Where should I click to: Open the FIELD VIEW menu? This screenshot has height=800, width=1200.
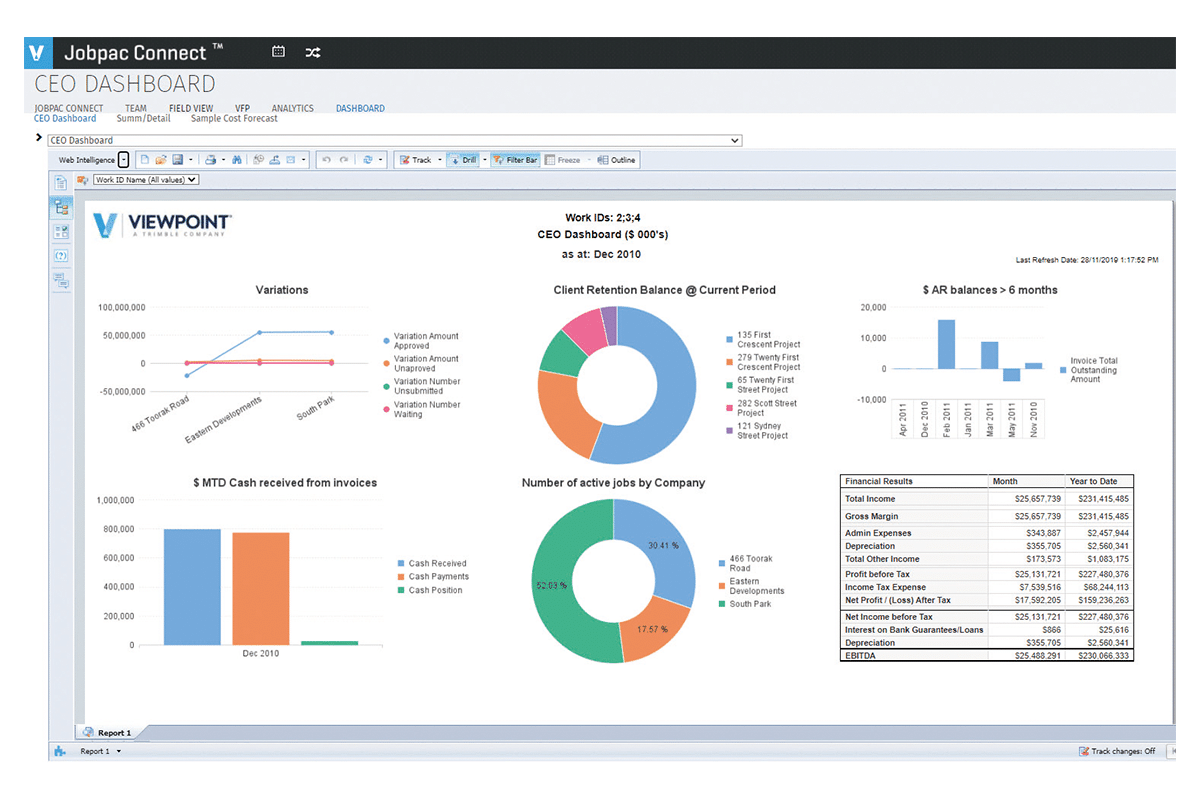191,108
